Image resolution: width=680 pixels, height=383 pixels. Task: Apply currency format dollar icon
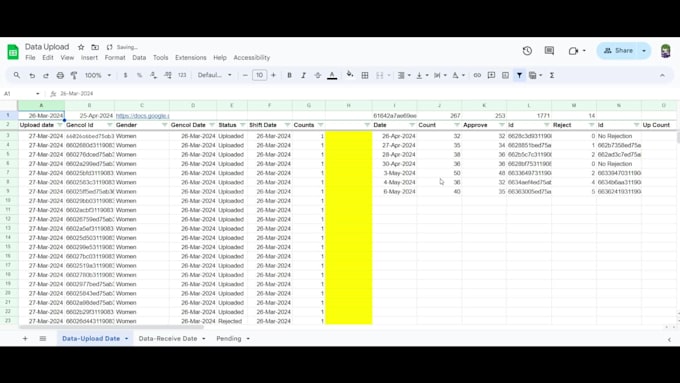pyautogui.click(x=125, y=75)
